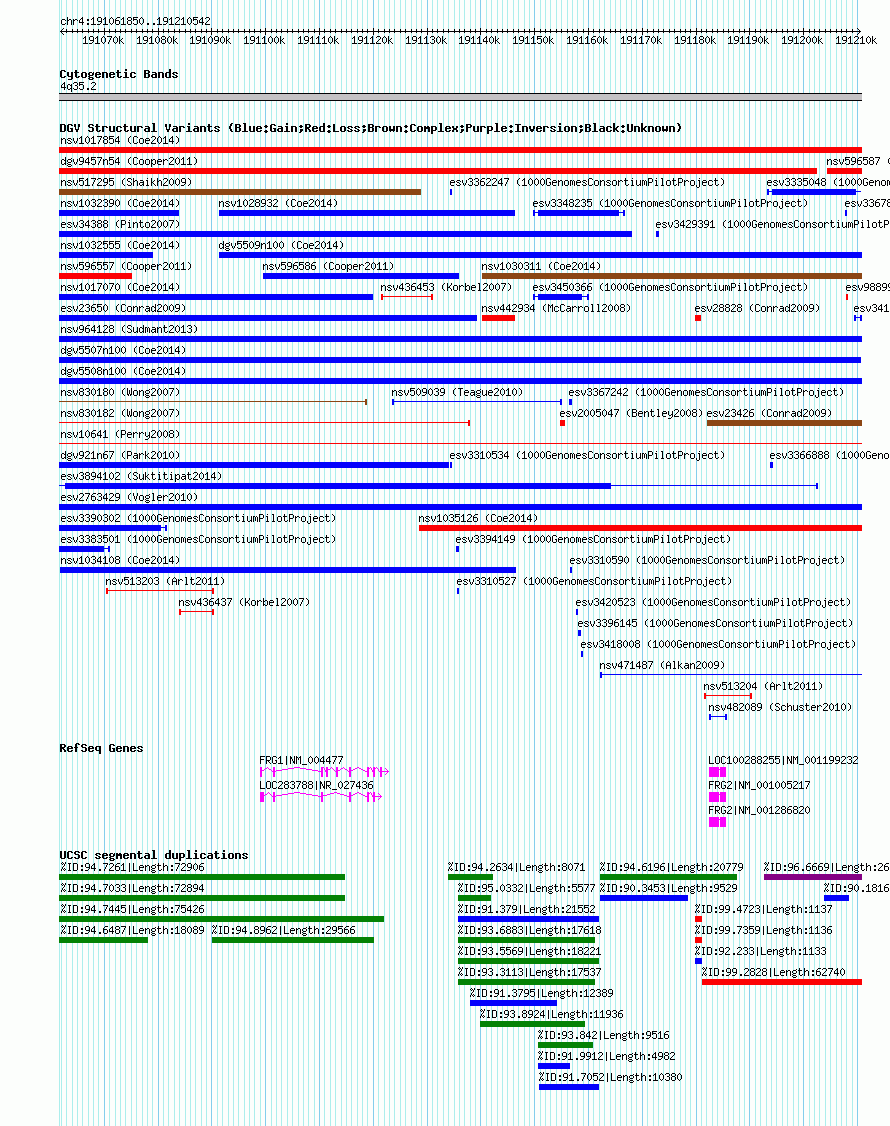The image size is (890, 1126).
Task: Click the red bar under nsv1035126 (Coe2014)
Action: pyautogui.click(x=640, y=528)
